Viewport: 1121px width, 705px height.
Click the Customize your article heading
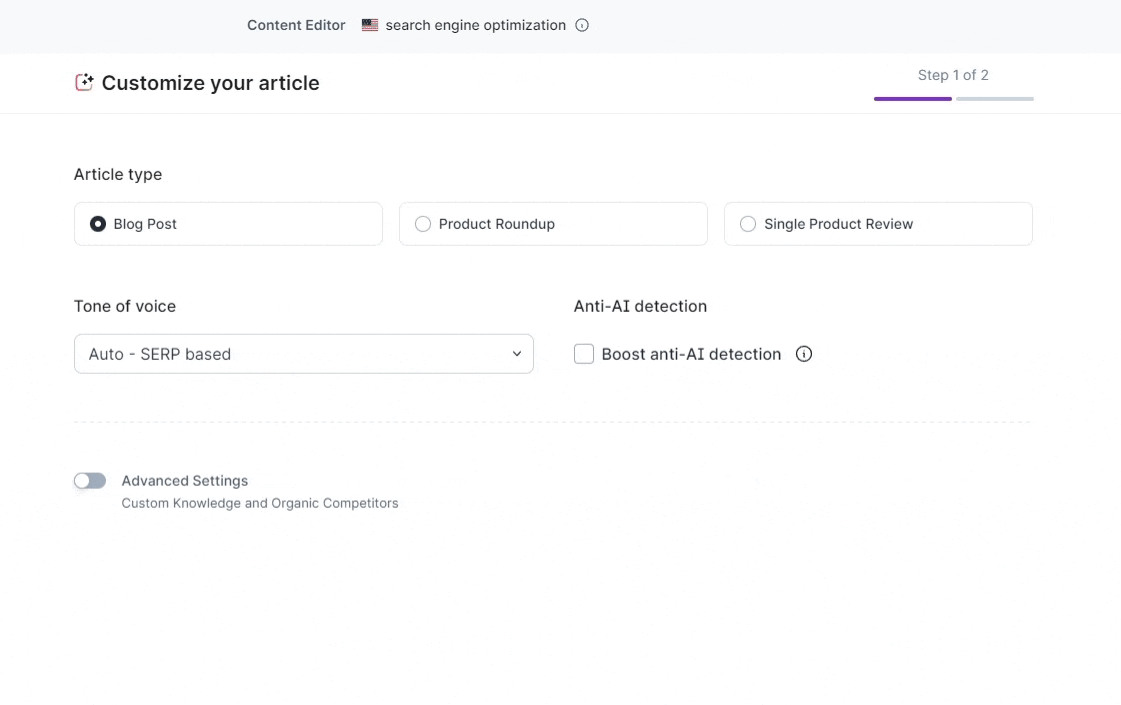(x=211, y=83)
